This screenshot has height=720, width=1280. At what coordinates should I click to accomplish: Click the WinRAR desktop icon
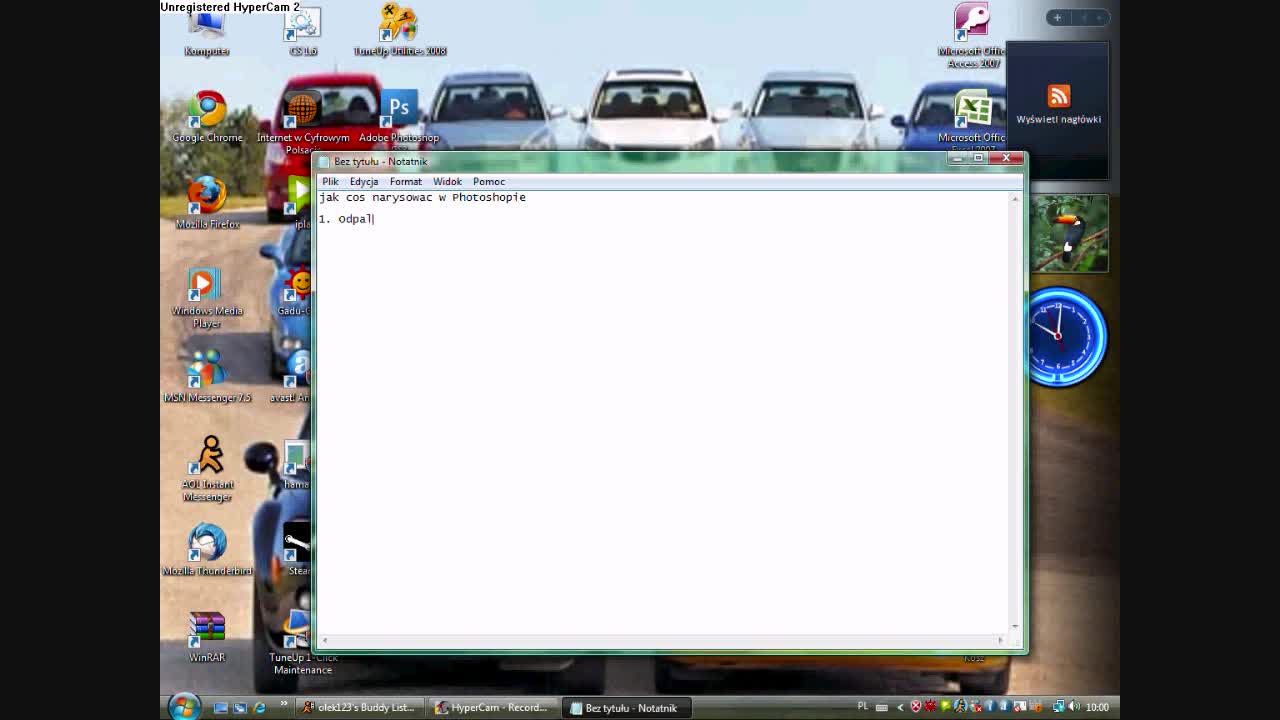(207, 632)
